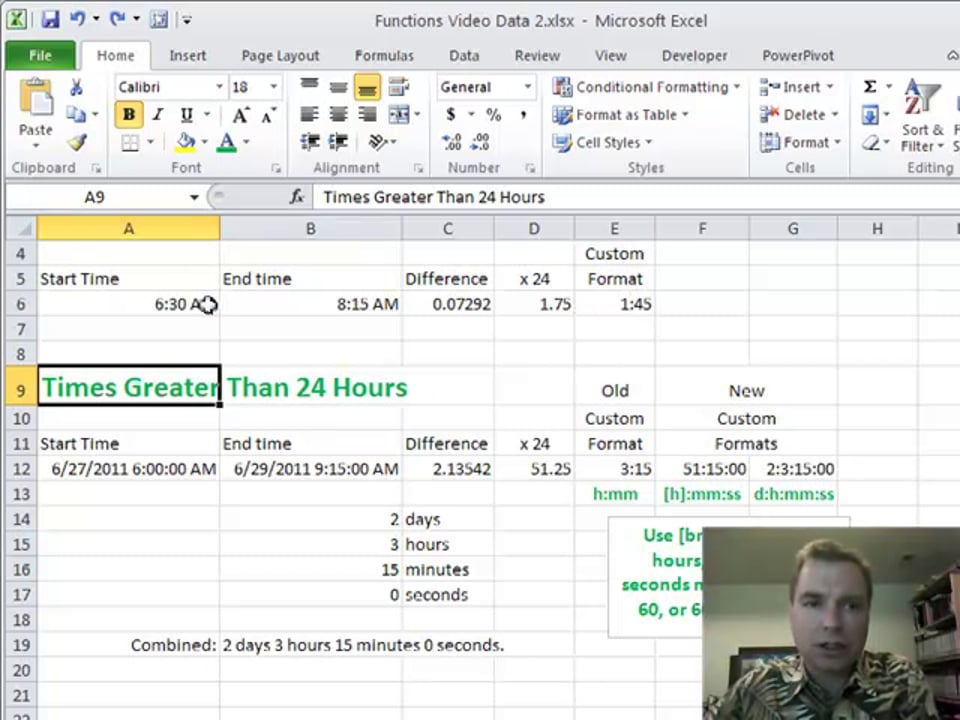Click Increase Font Size icon

tap(241, 114)
